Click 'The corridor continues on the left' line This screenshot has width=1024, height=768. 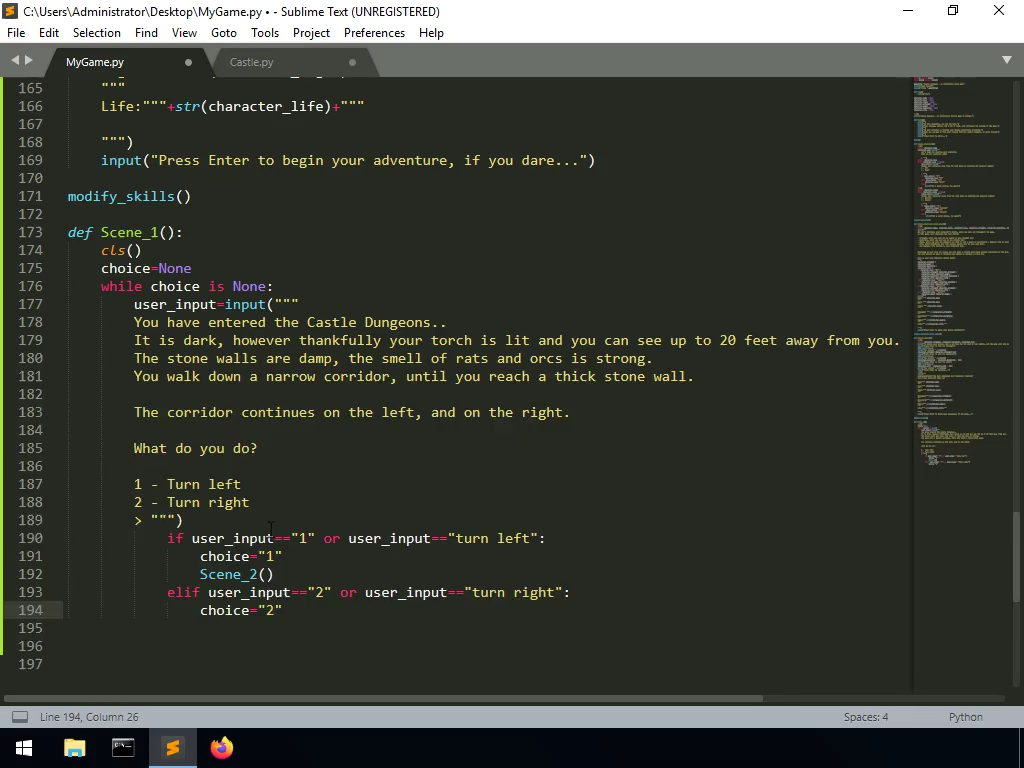(351, 412)
